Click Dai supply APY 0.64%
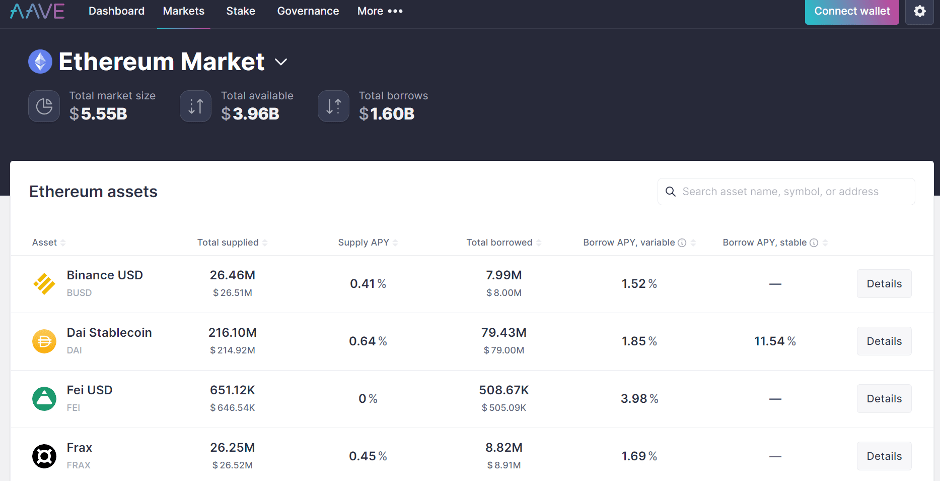The width and height of the screenshot is (941, 481). 368,341
